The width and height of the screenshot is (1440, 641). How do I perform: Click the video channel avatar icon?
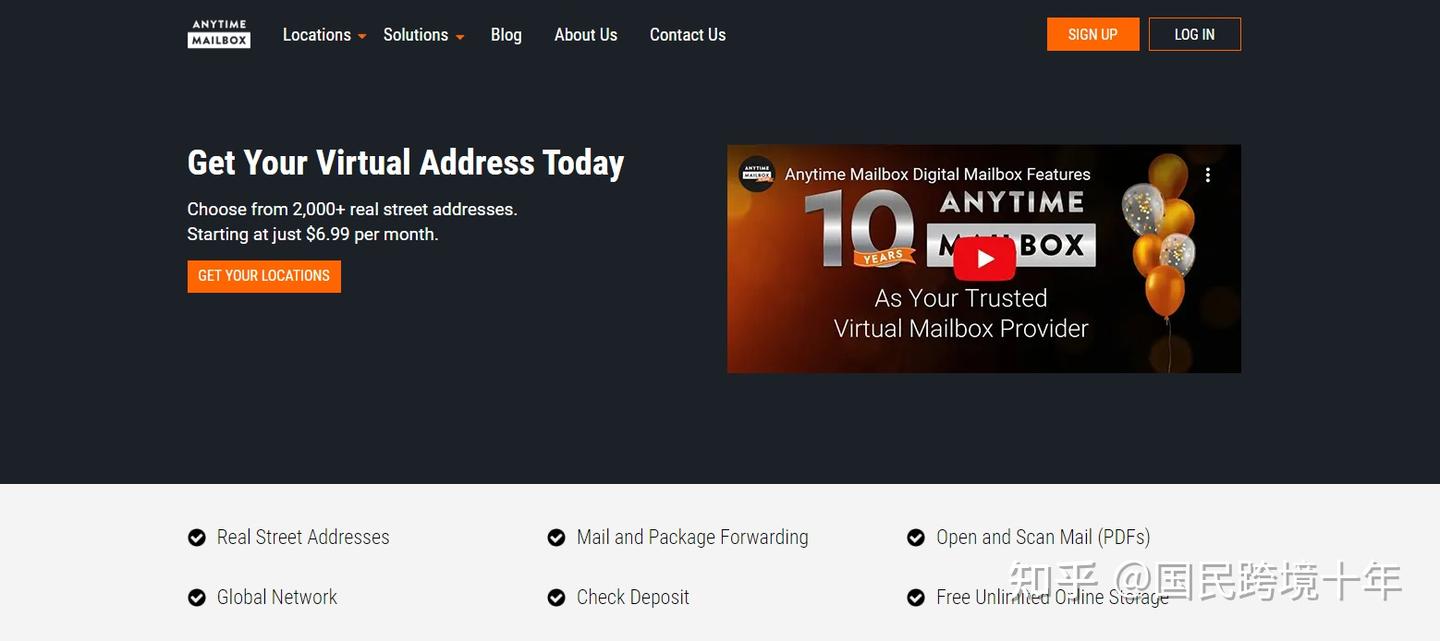757,174
